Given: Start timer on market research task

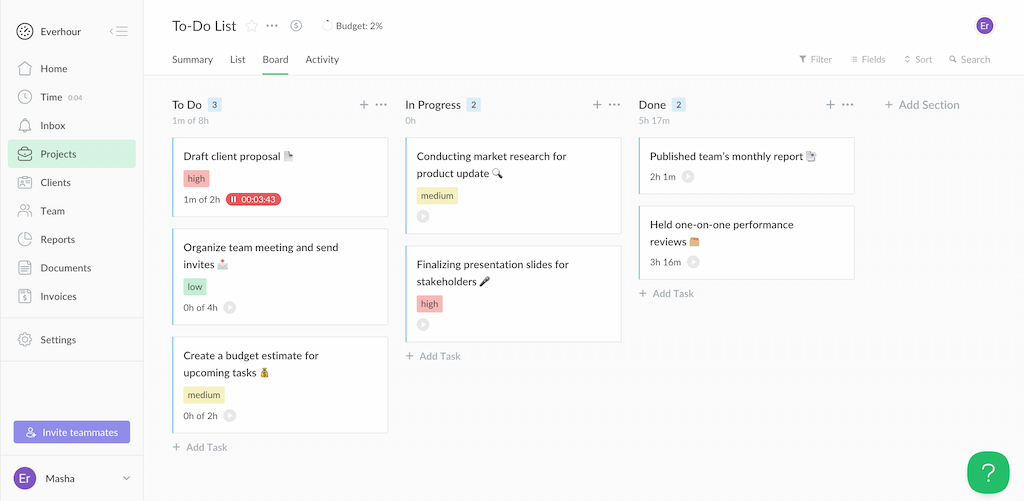Looking at the screenshot, I should [423, 216].
